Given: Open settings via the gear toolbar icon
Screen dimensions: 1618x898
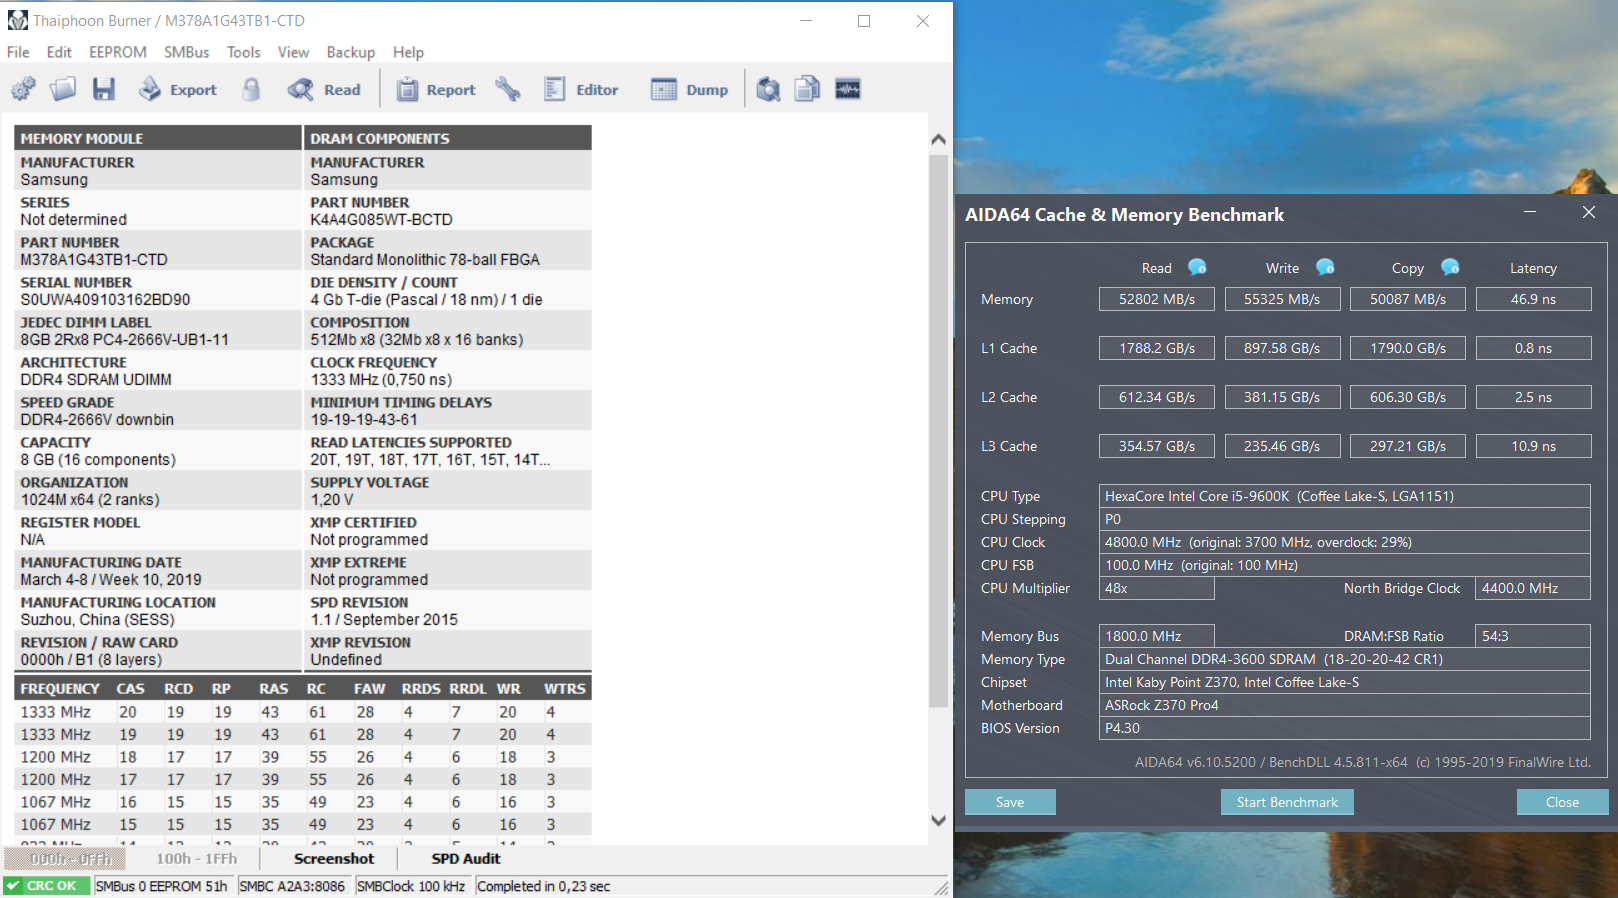Looking at the screenshot, I should click(23, 89).
